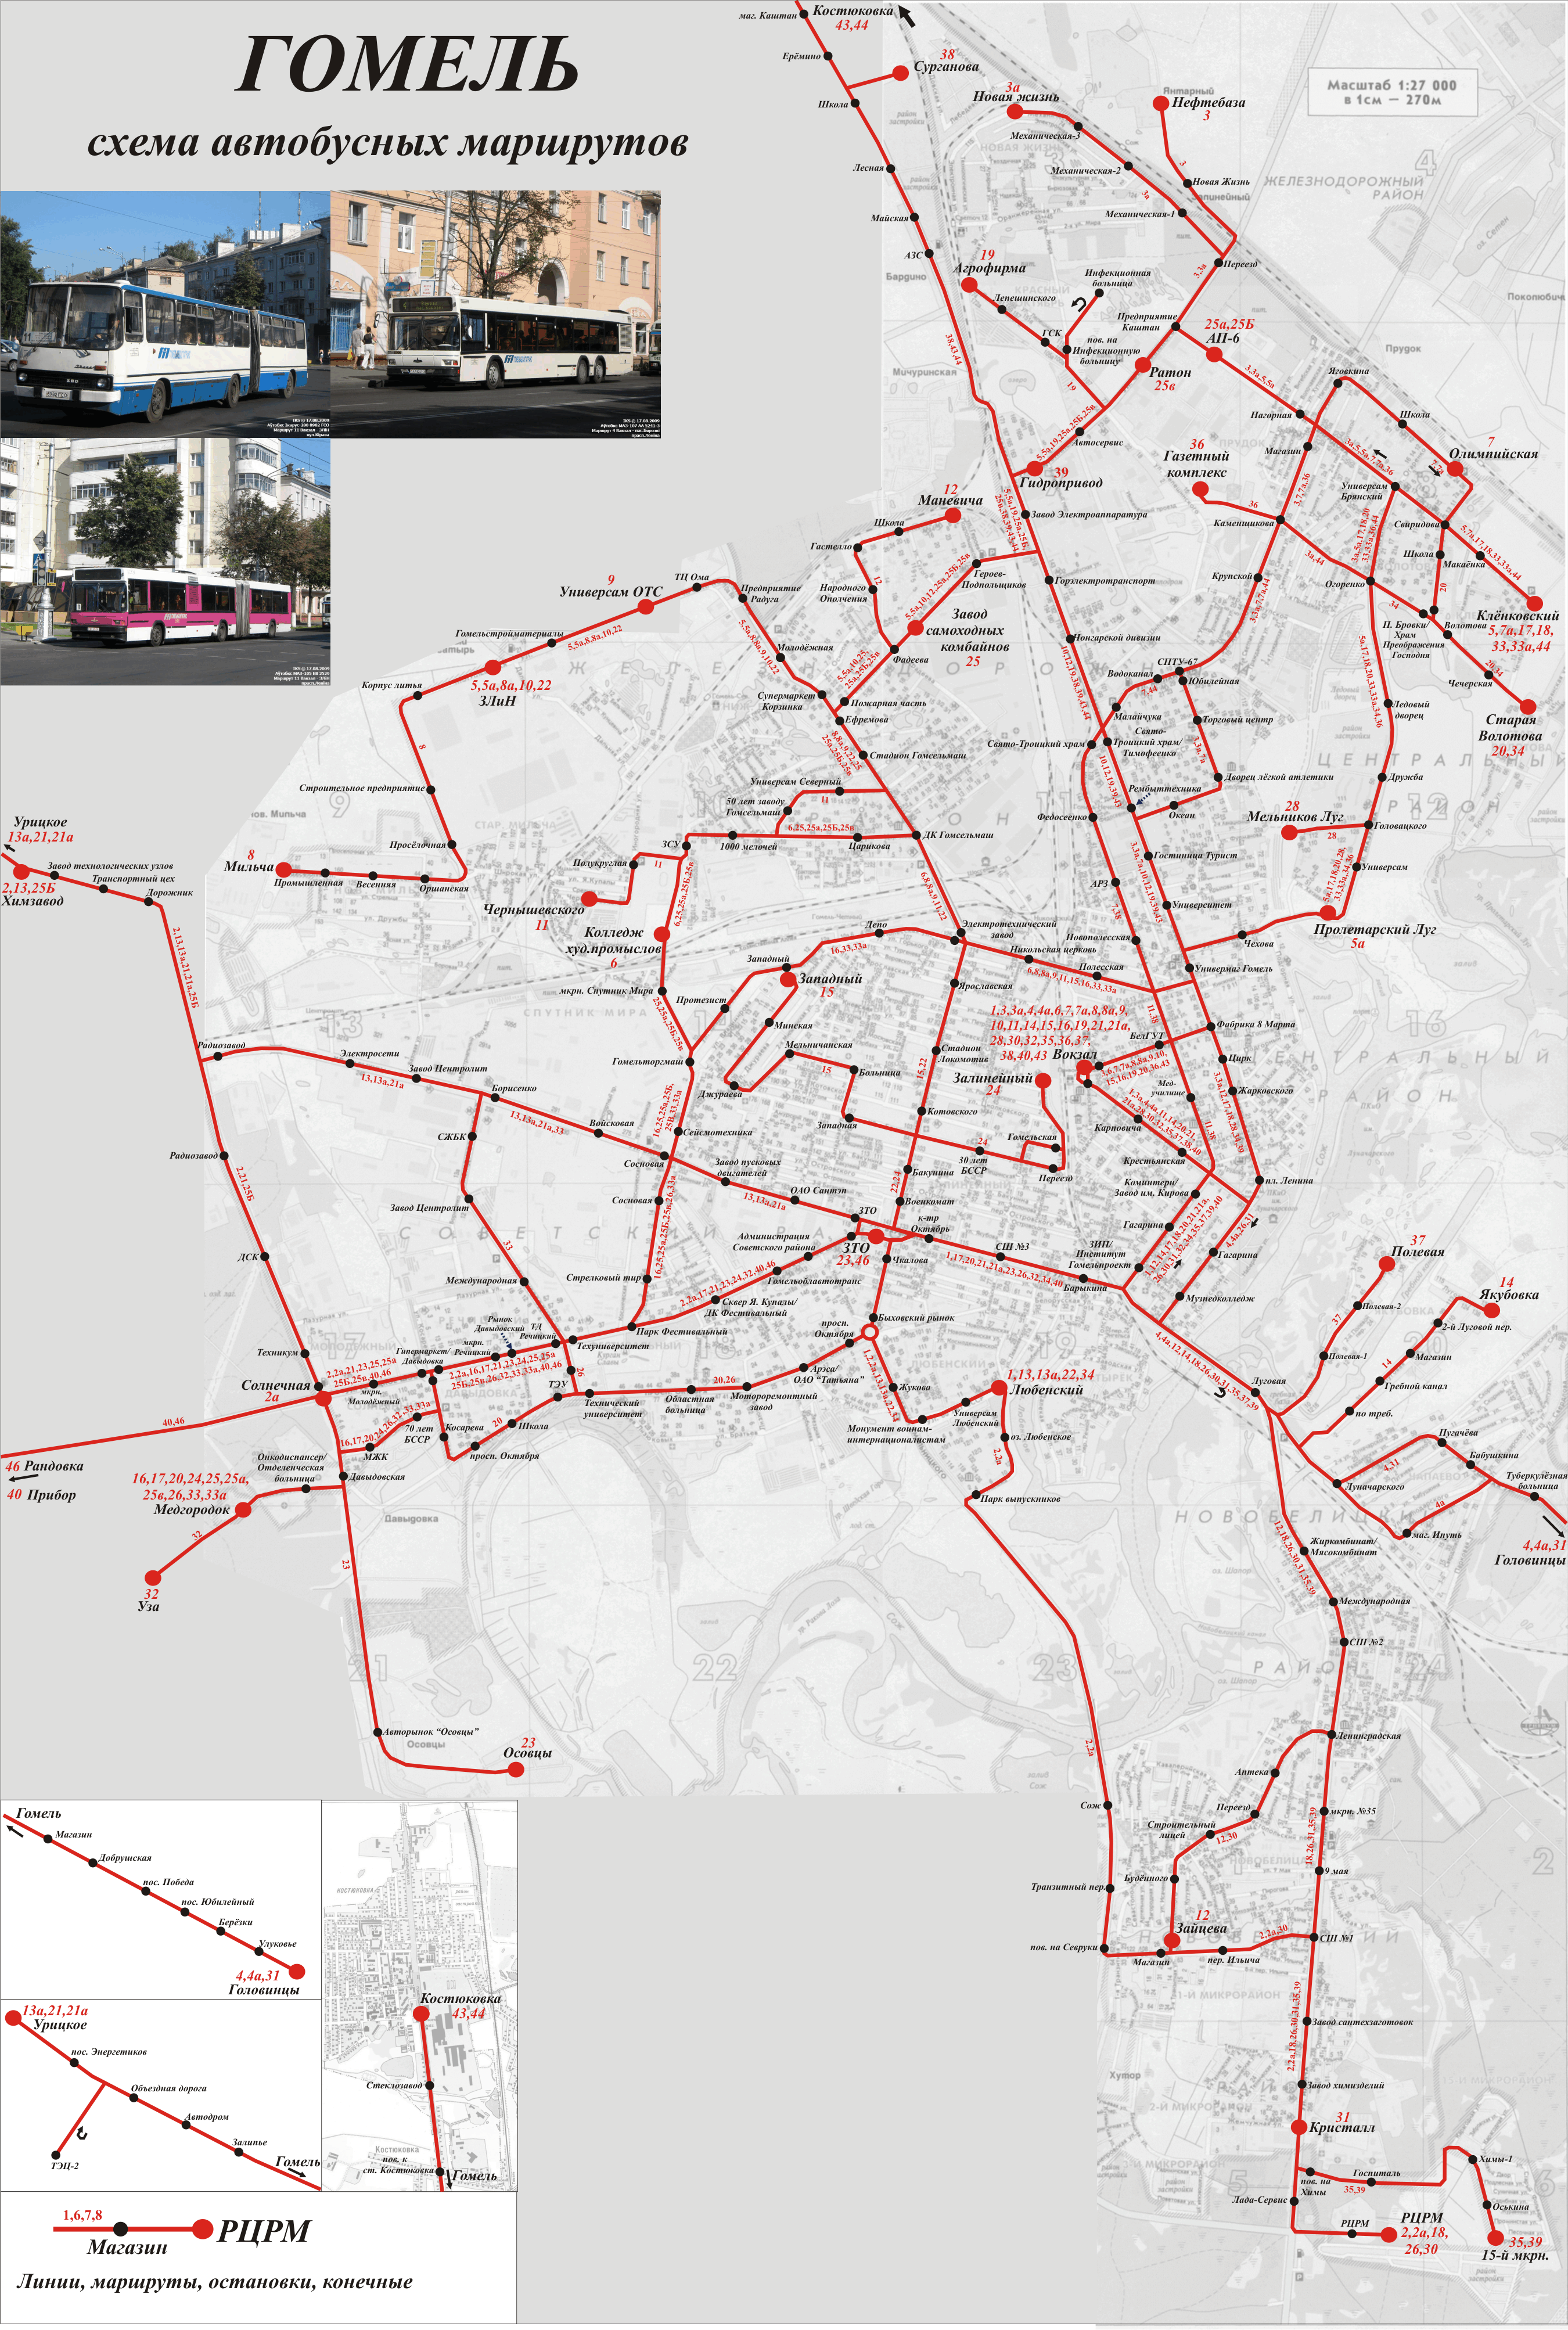The height and width of the screenshot is (2330, 1568).
Task: Select the "Универсам ОТС" terminus label
Action: [610, 592]
